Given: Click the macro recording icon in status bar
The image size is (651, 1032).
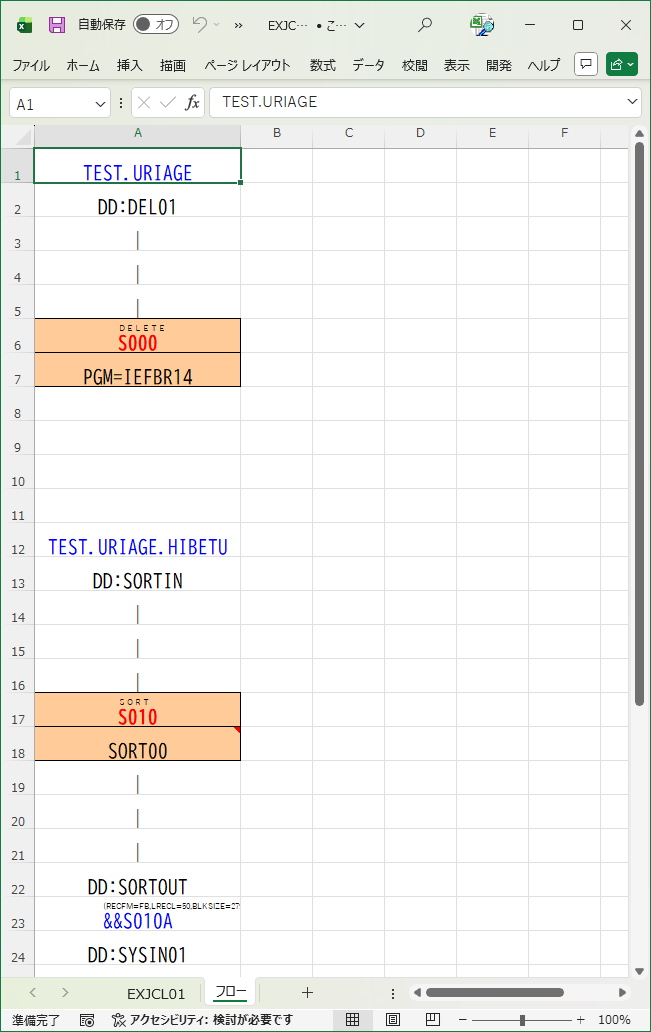Looking at the screenshot, I should [87, 1020].
